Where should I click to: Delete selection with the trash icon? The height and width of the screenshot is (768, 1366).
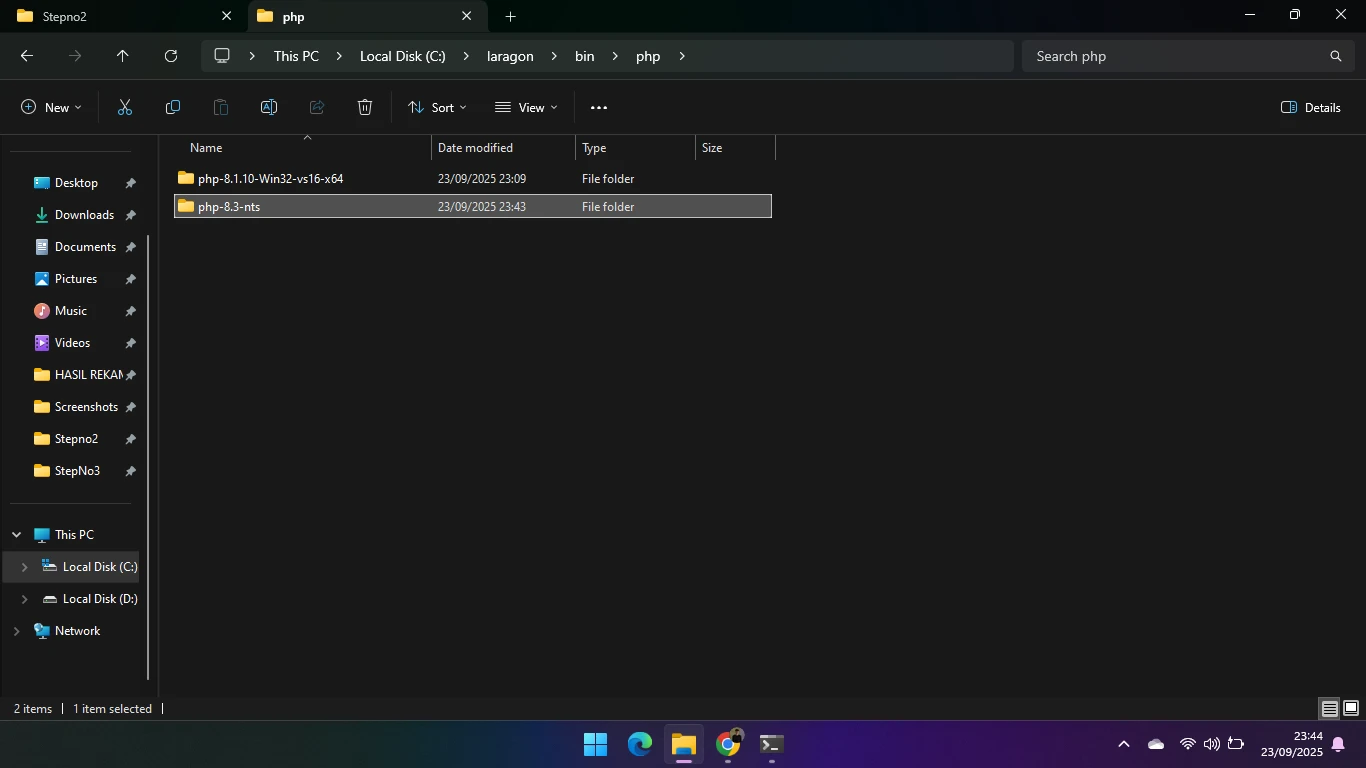point(365,108)
